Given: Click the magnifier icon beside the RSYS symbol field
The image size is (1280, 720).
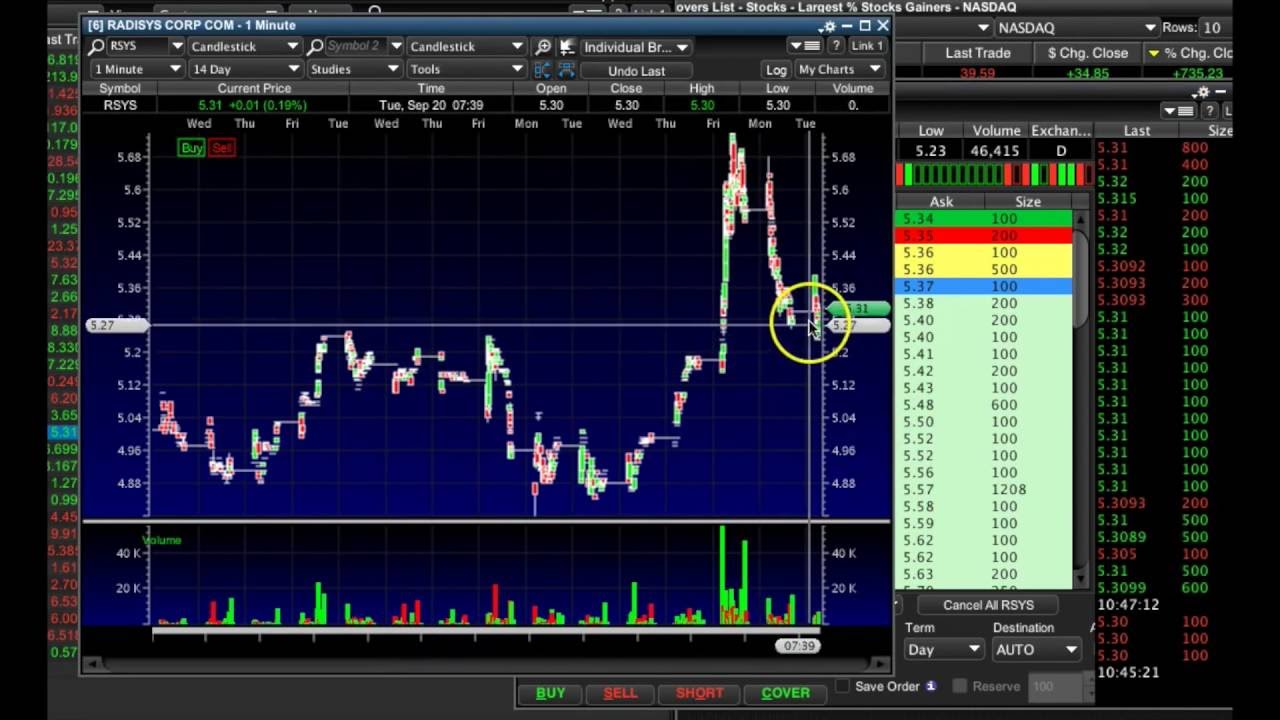Looking at the screenshot, I should tap(97, 46).
